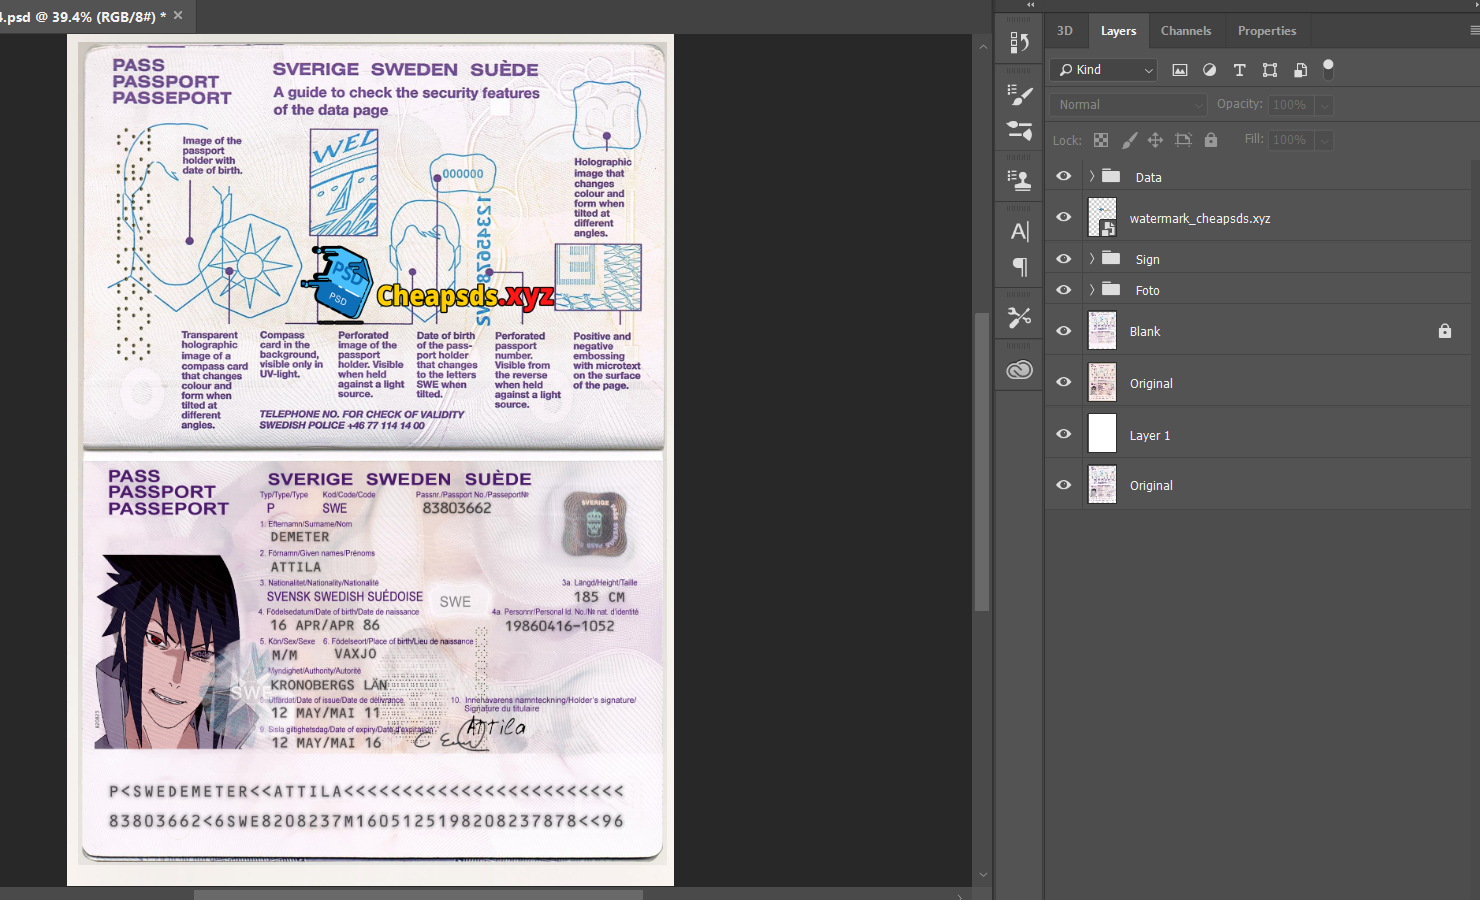This screenshot has height=900, width=1480.
Task: Expand the Foto layer group
Action: (x=1092, y=290)
